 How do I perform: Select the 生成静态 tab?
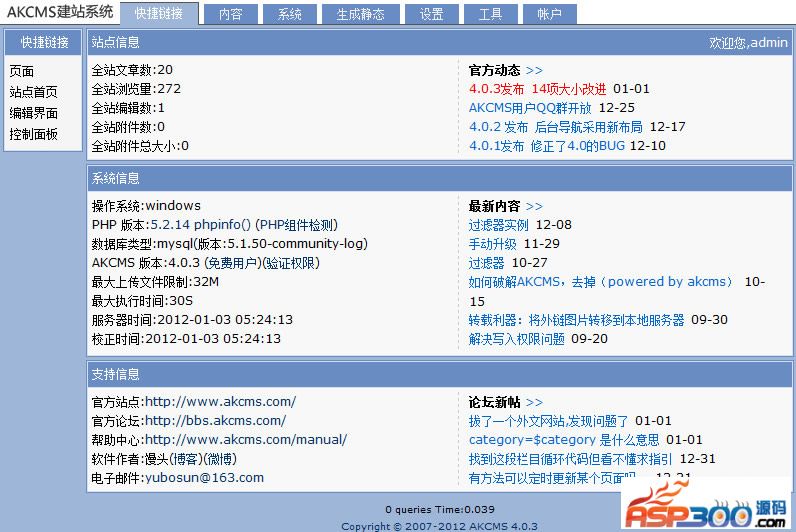pos(360,14)
